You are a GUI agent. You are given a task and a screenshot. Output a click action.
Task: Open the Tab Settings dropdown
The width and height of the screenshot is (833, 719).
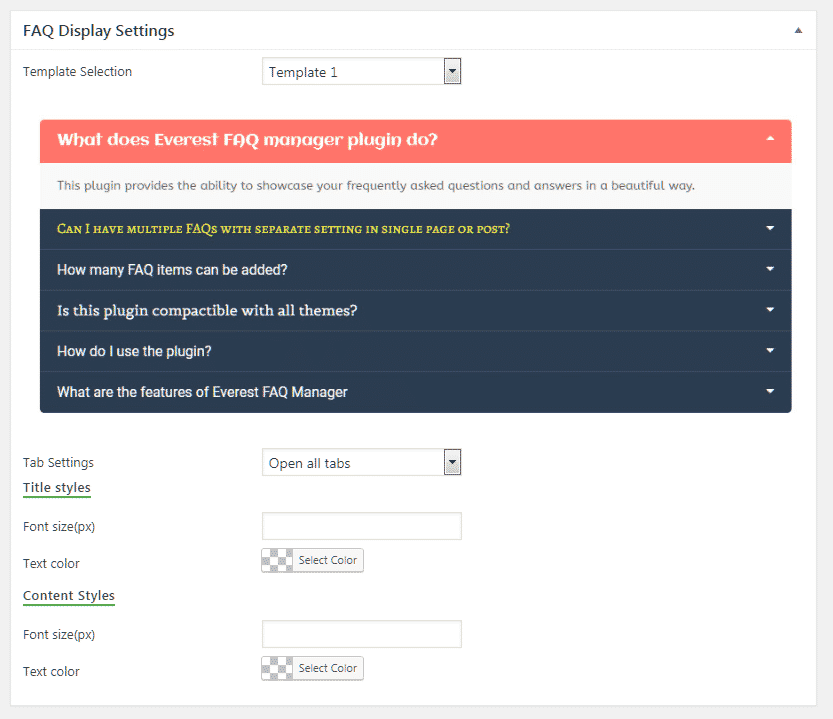pos(361,462)
